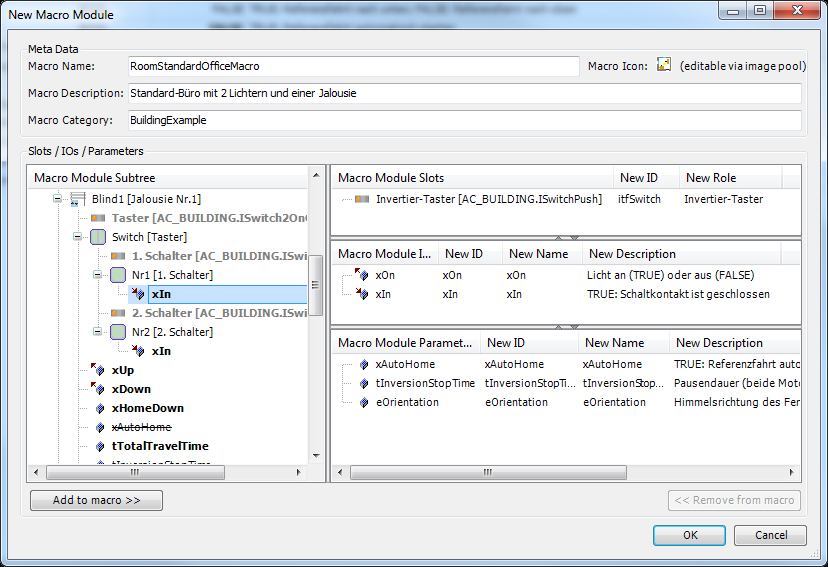The height and width of the screenshot is (567, 828).
Task: Collapse the Switch [Taster] tree node
Action: coord(78,237)
